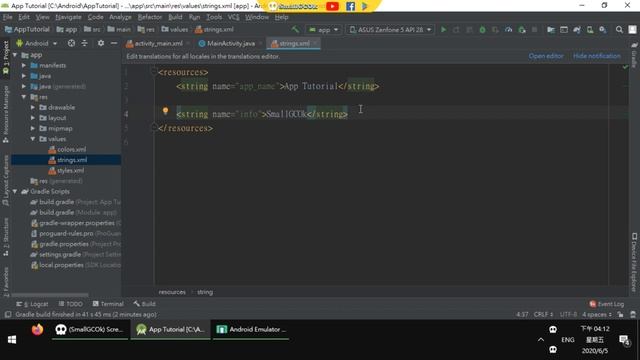
Task: Open Firefox from the Windows taskbar
Action: [37, 329]
